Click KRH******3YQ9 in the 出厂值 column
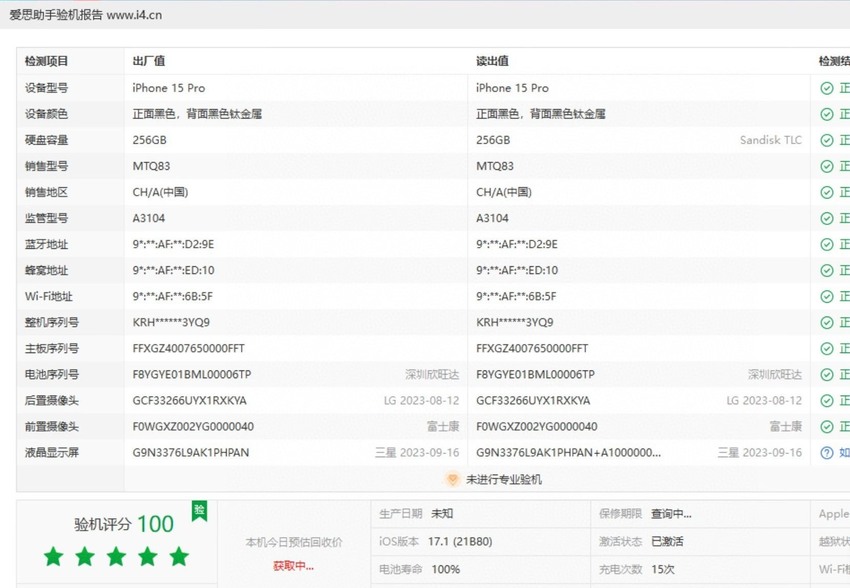Viewport: 850px width, 588px height. (171, 322)
